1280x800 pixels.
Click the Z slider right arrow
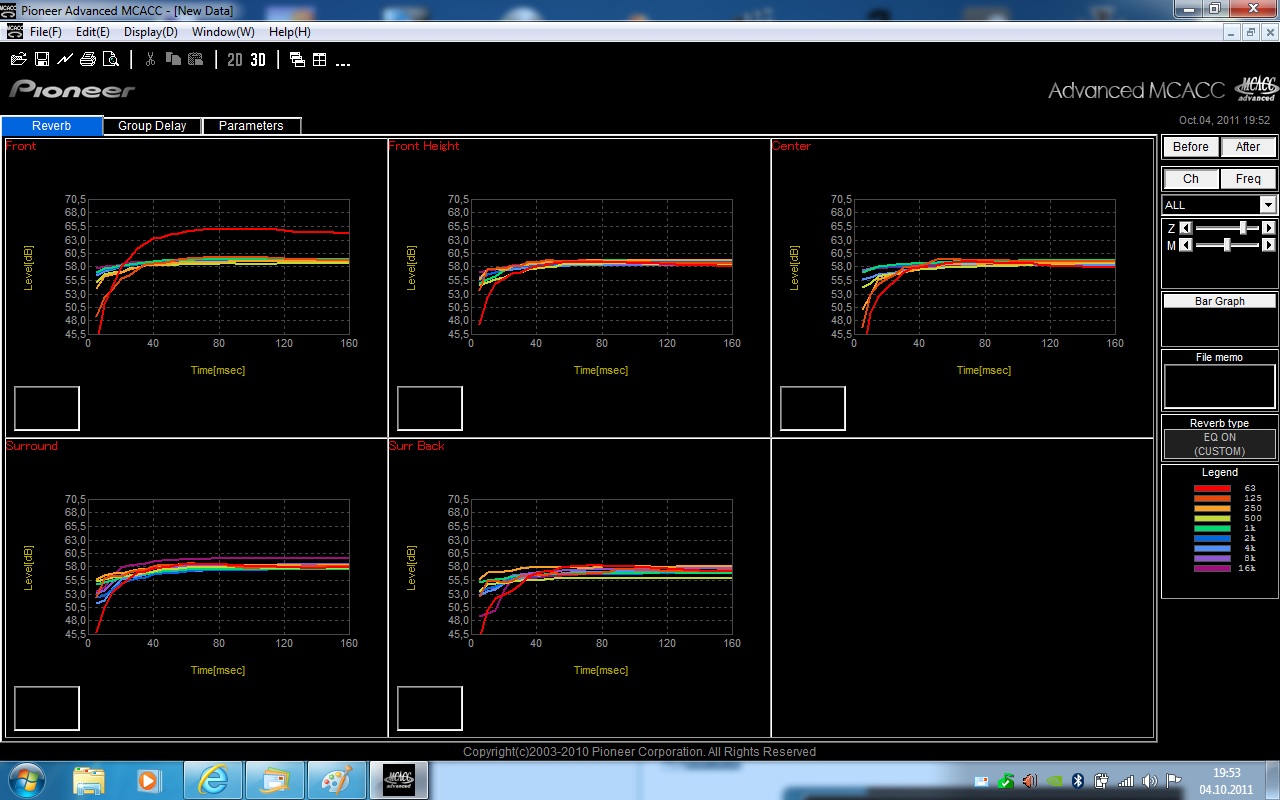[x=1269, y=228]
